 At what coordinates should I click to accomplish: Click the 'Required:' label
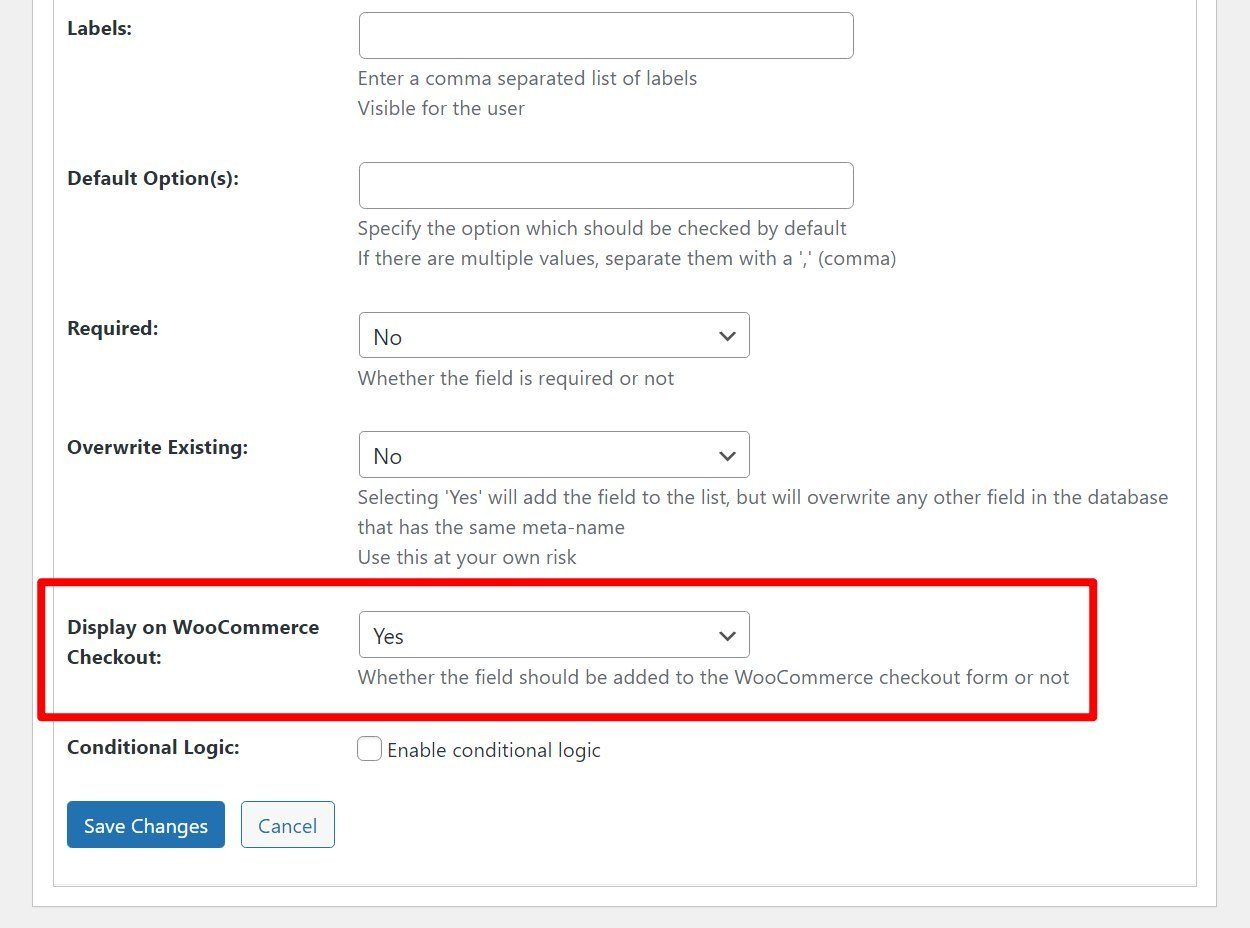coord(113,327)
